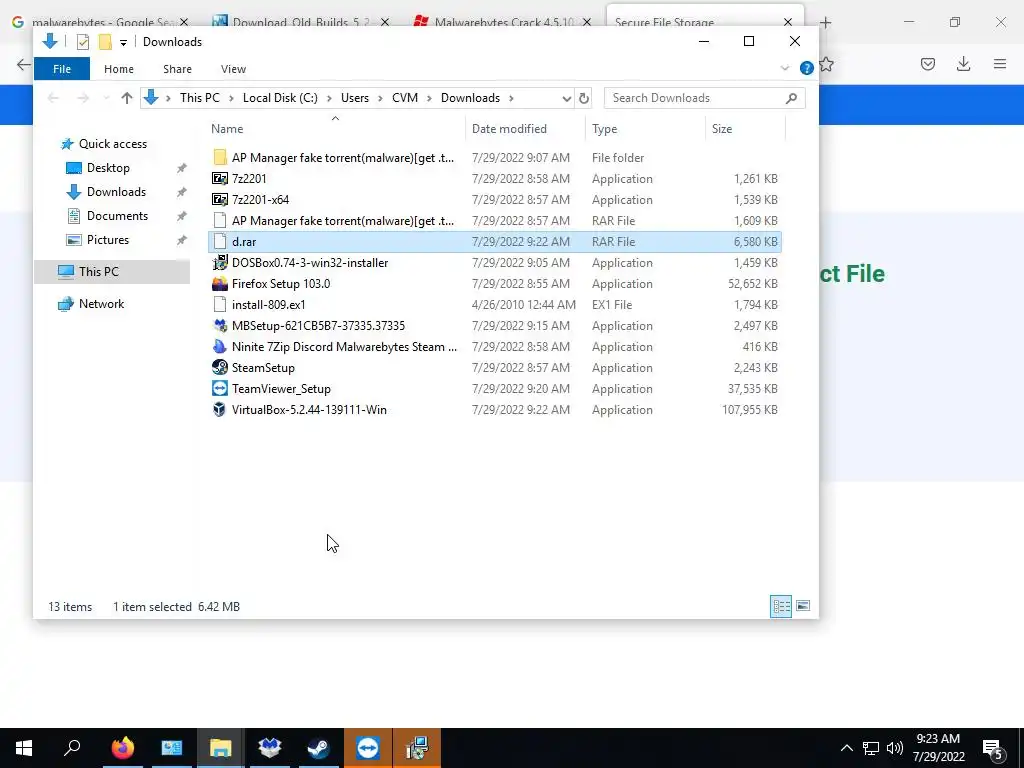1024x768 pixels.
Task: Click Local Disk (C:) in the breadcrumb
Action: coord(280,98)
